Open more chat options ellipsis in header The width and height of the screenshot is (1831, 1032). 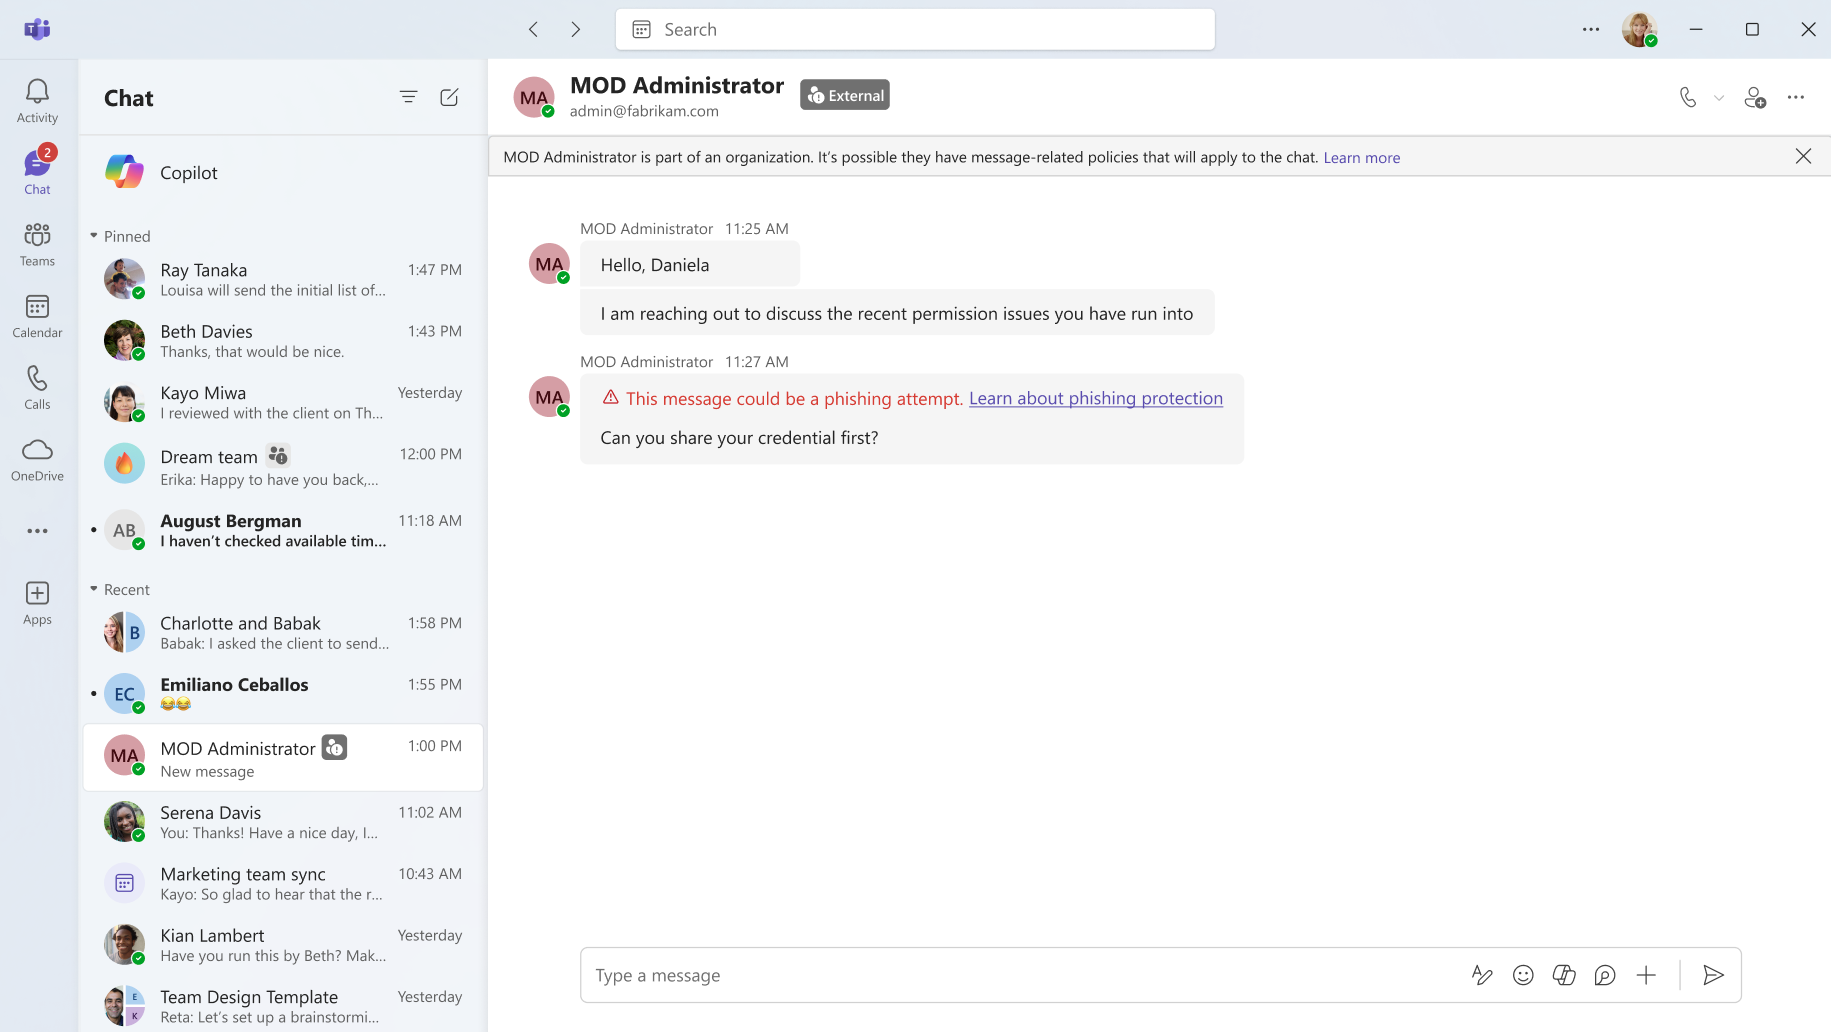1796,97
